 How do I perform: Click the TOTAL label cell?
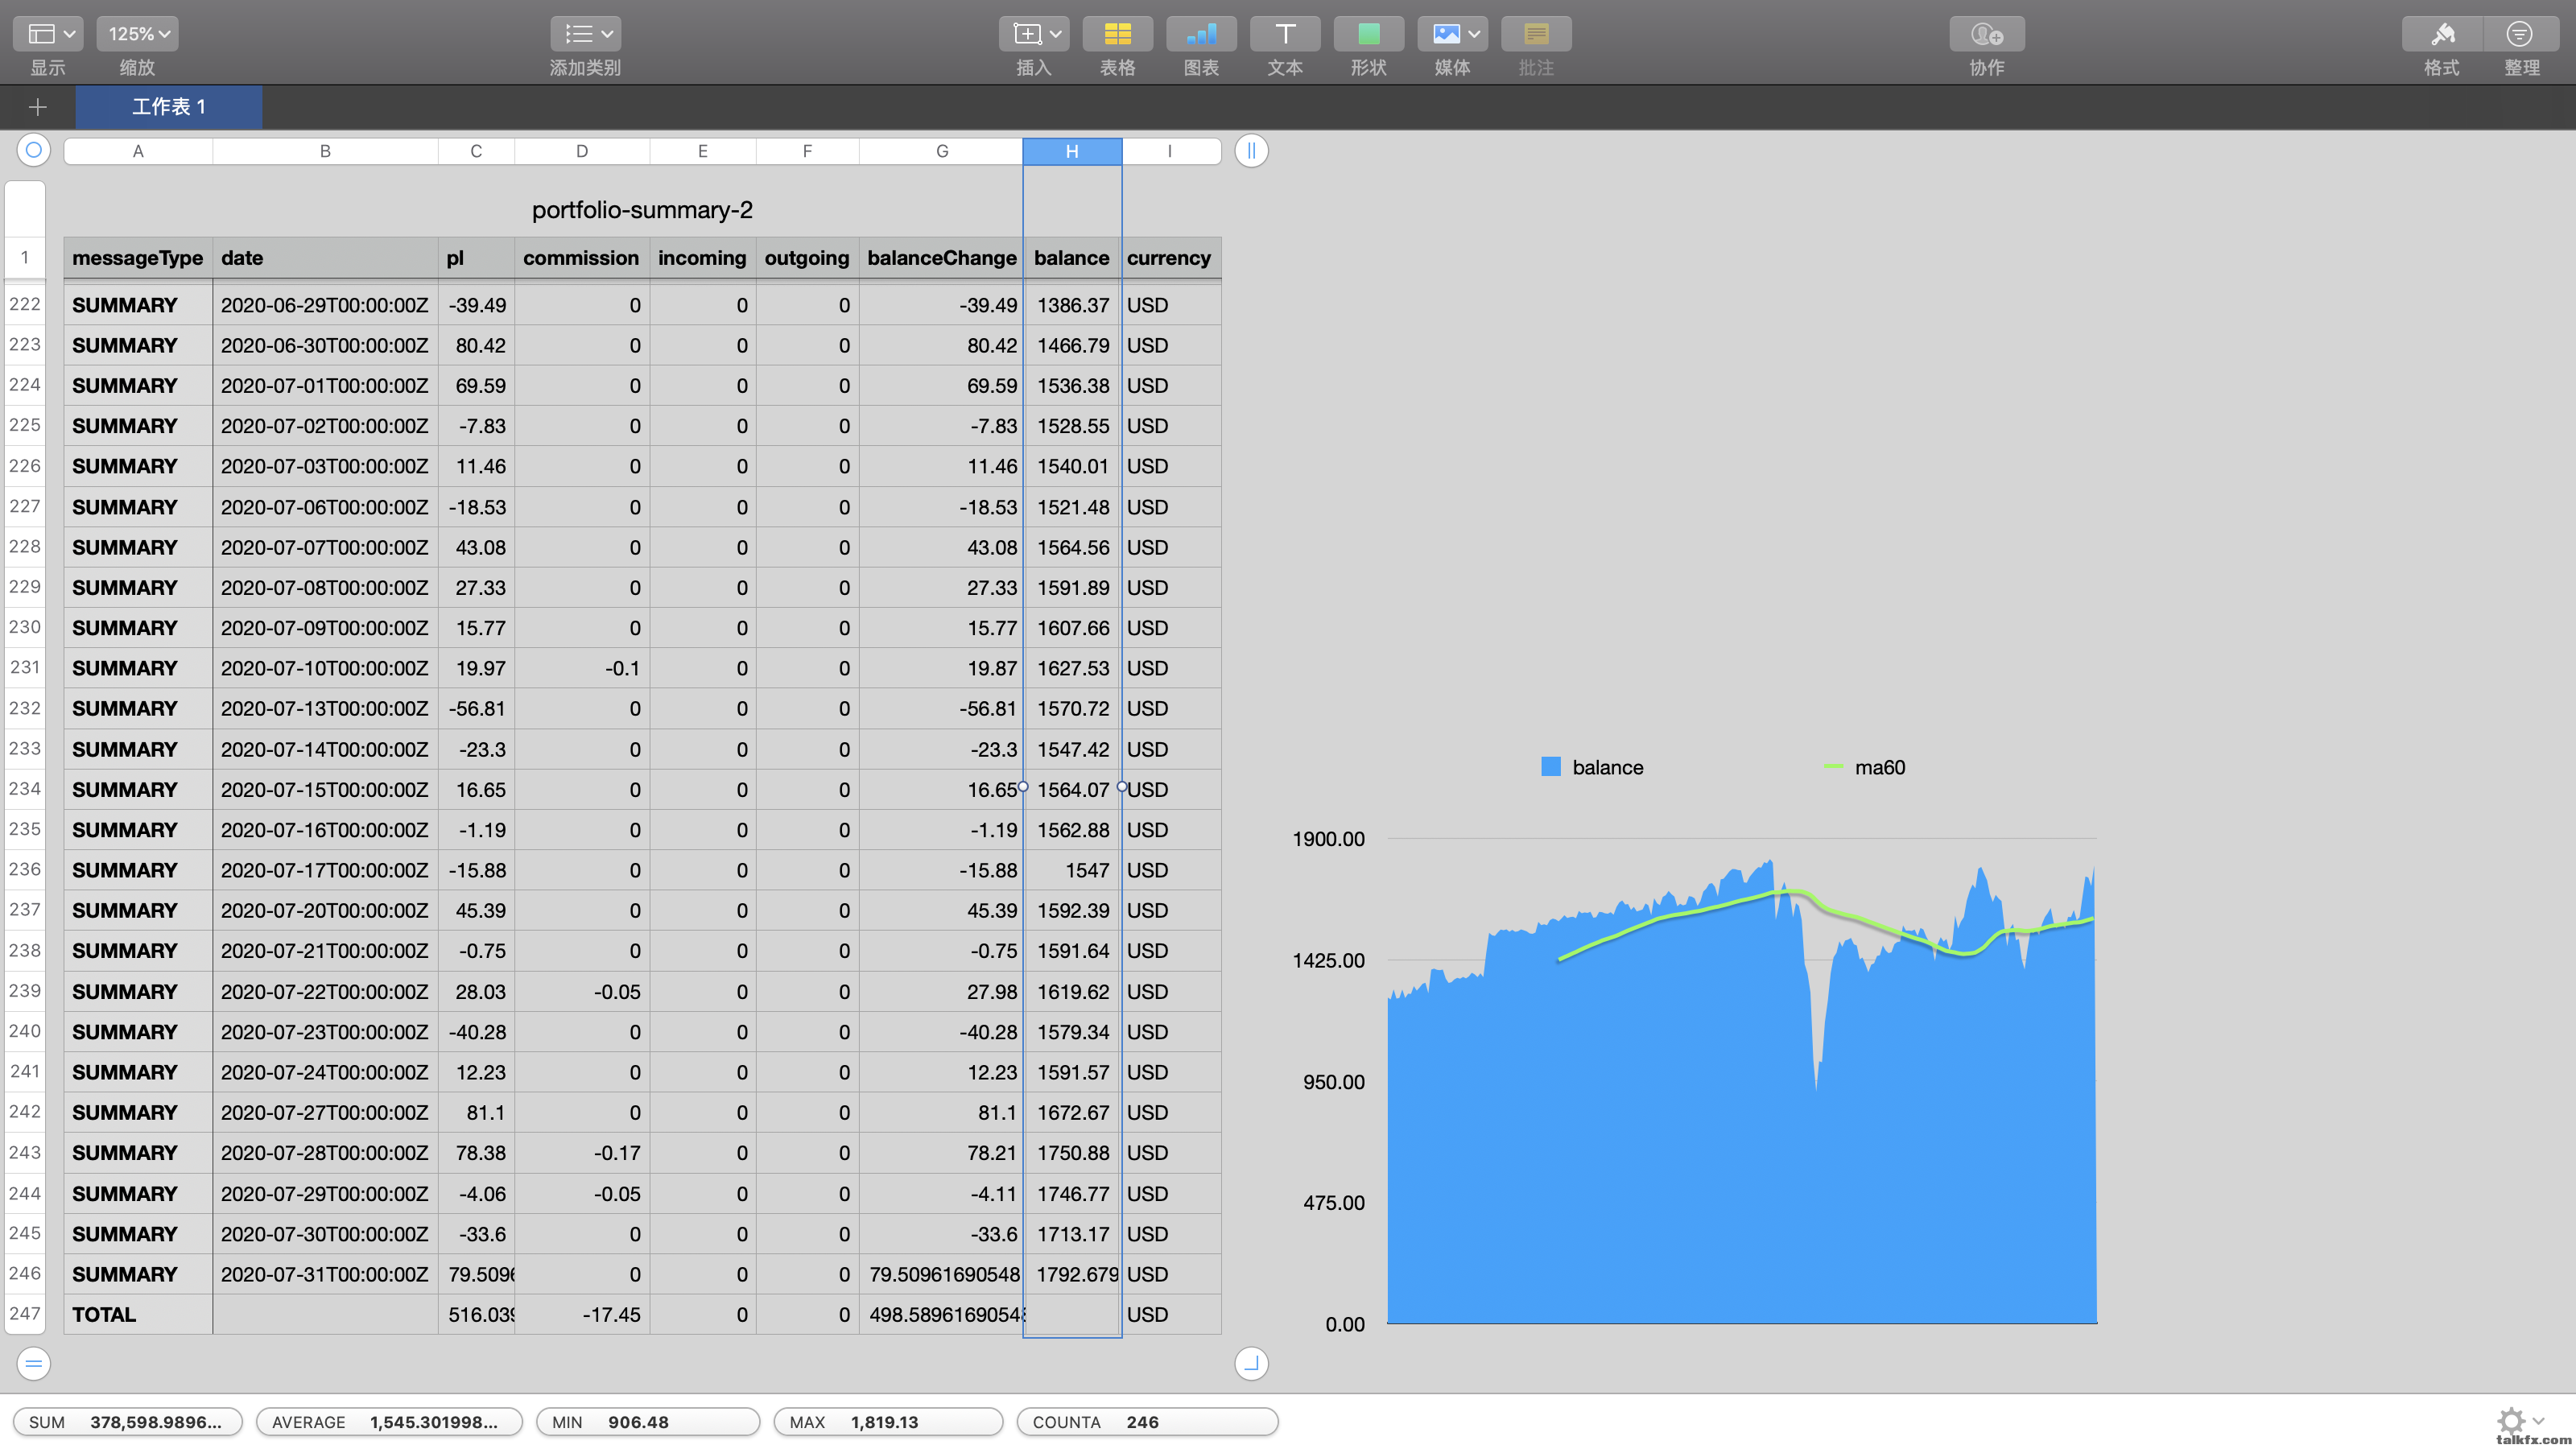tap(138, 1314)
